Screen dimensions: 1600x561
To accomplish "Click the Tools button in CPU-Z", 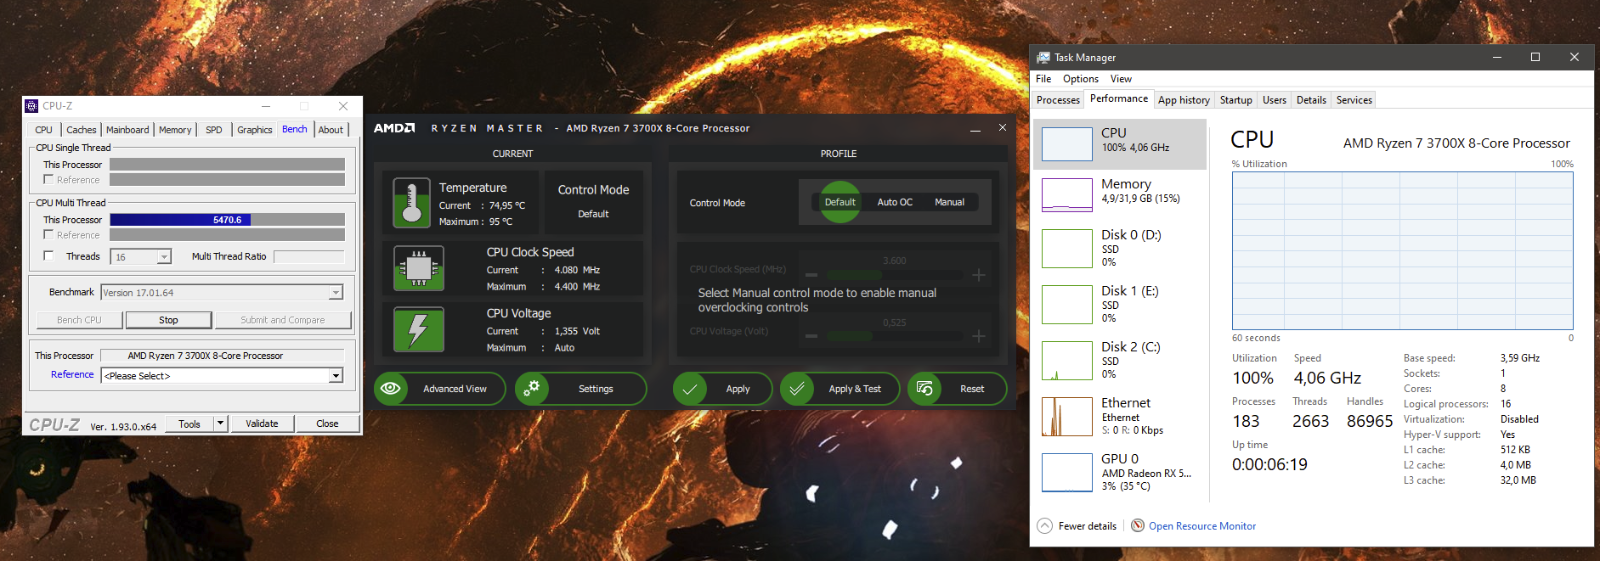I will (x=190, y=424).
